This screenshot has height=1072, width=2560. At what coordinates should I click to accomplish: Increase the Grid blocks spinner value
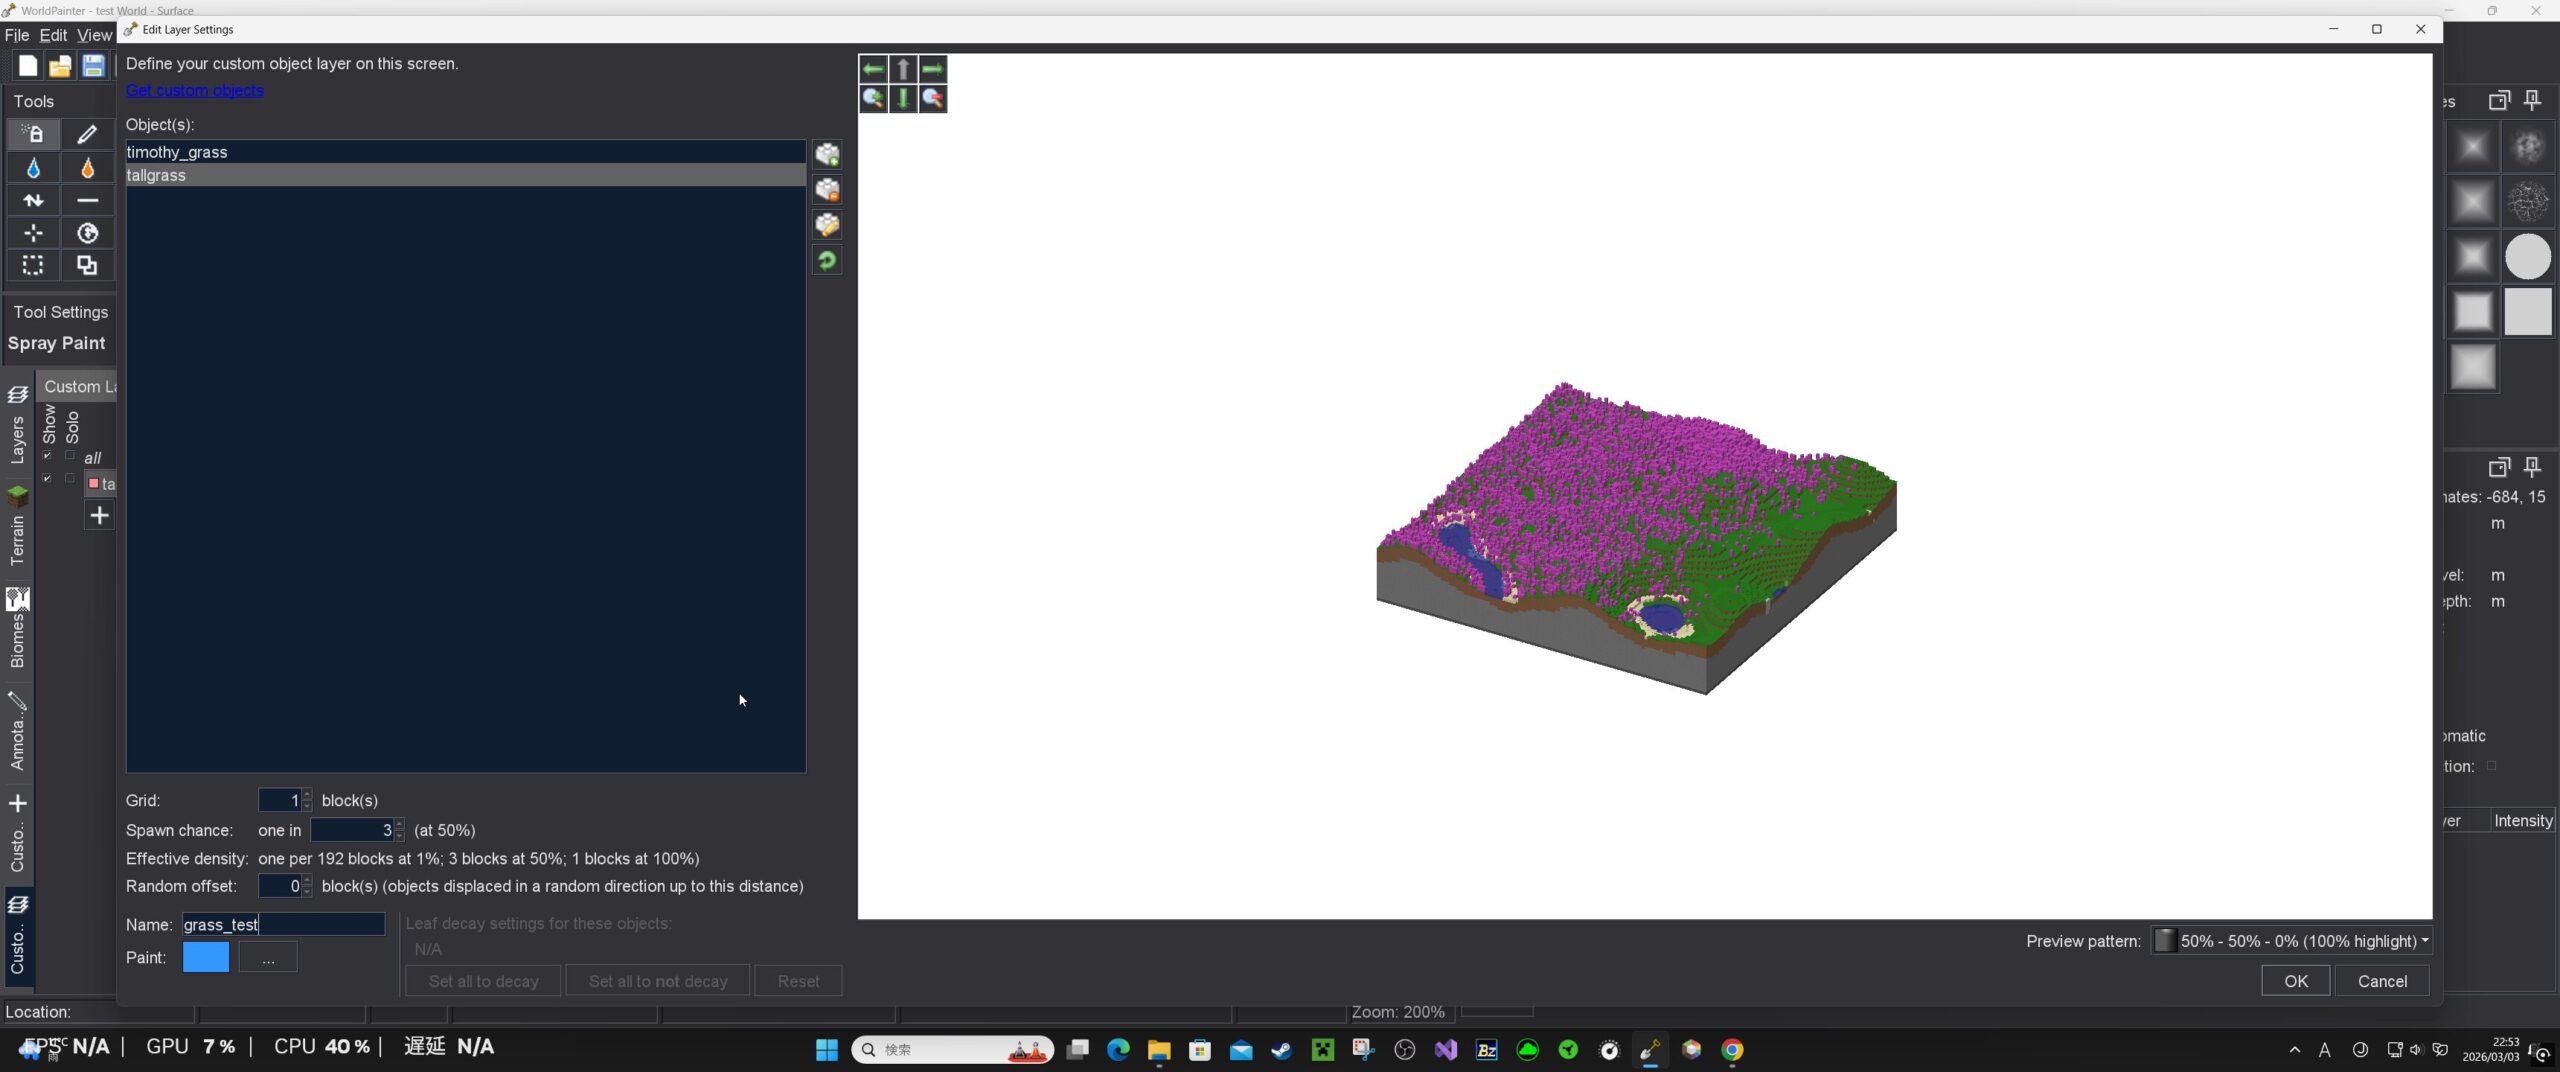point(307,795)
